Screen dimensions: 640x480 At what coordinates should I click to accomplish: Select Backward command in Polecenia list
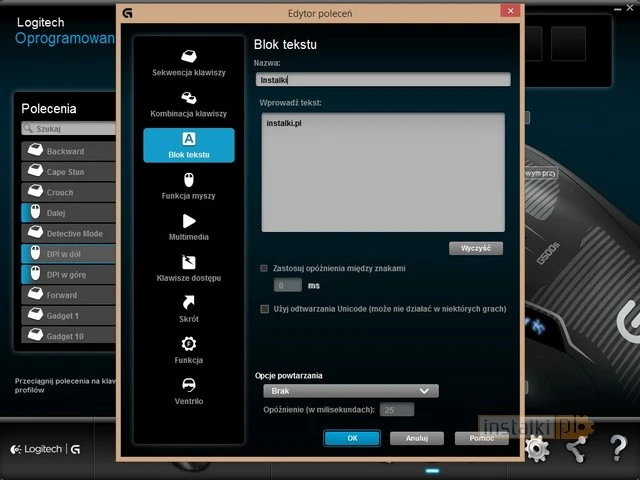pyautogui.click(x=69, y=151)
